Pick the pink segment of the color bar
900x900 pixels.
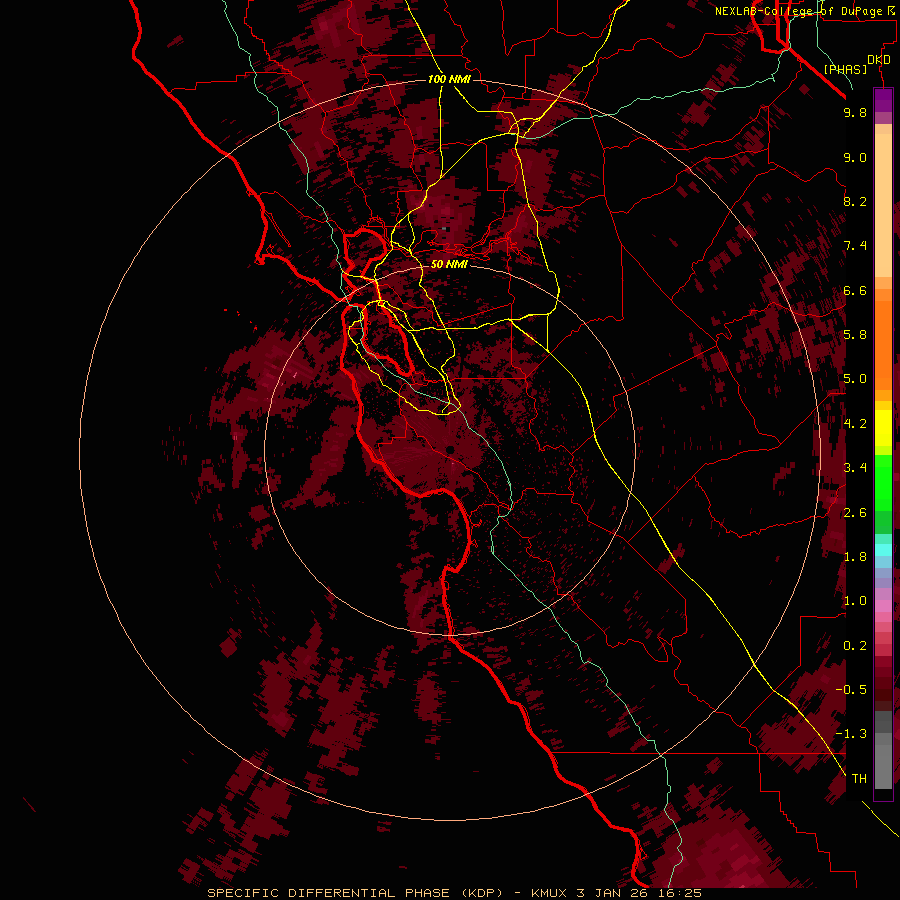click(x=883, y=606)
